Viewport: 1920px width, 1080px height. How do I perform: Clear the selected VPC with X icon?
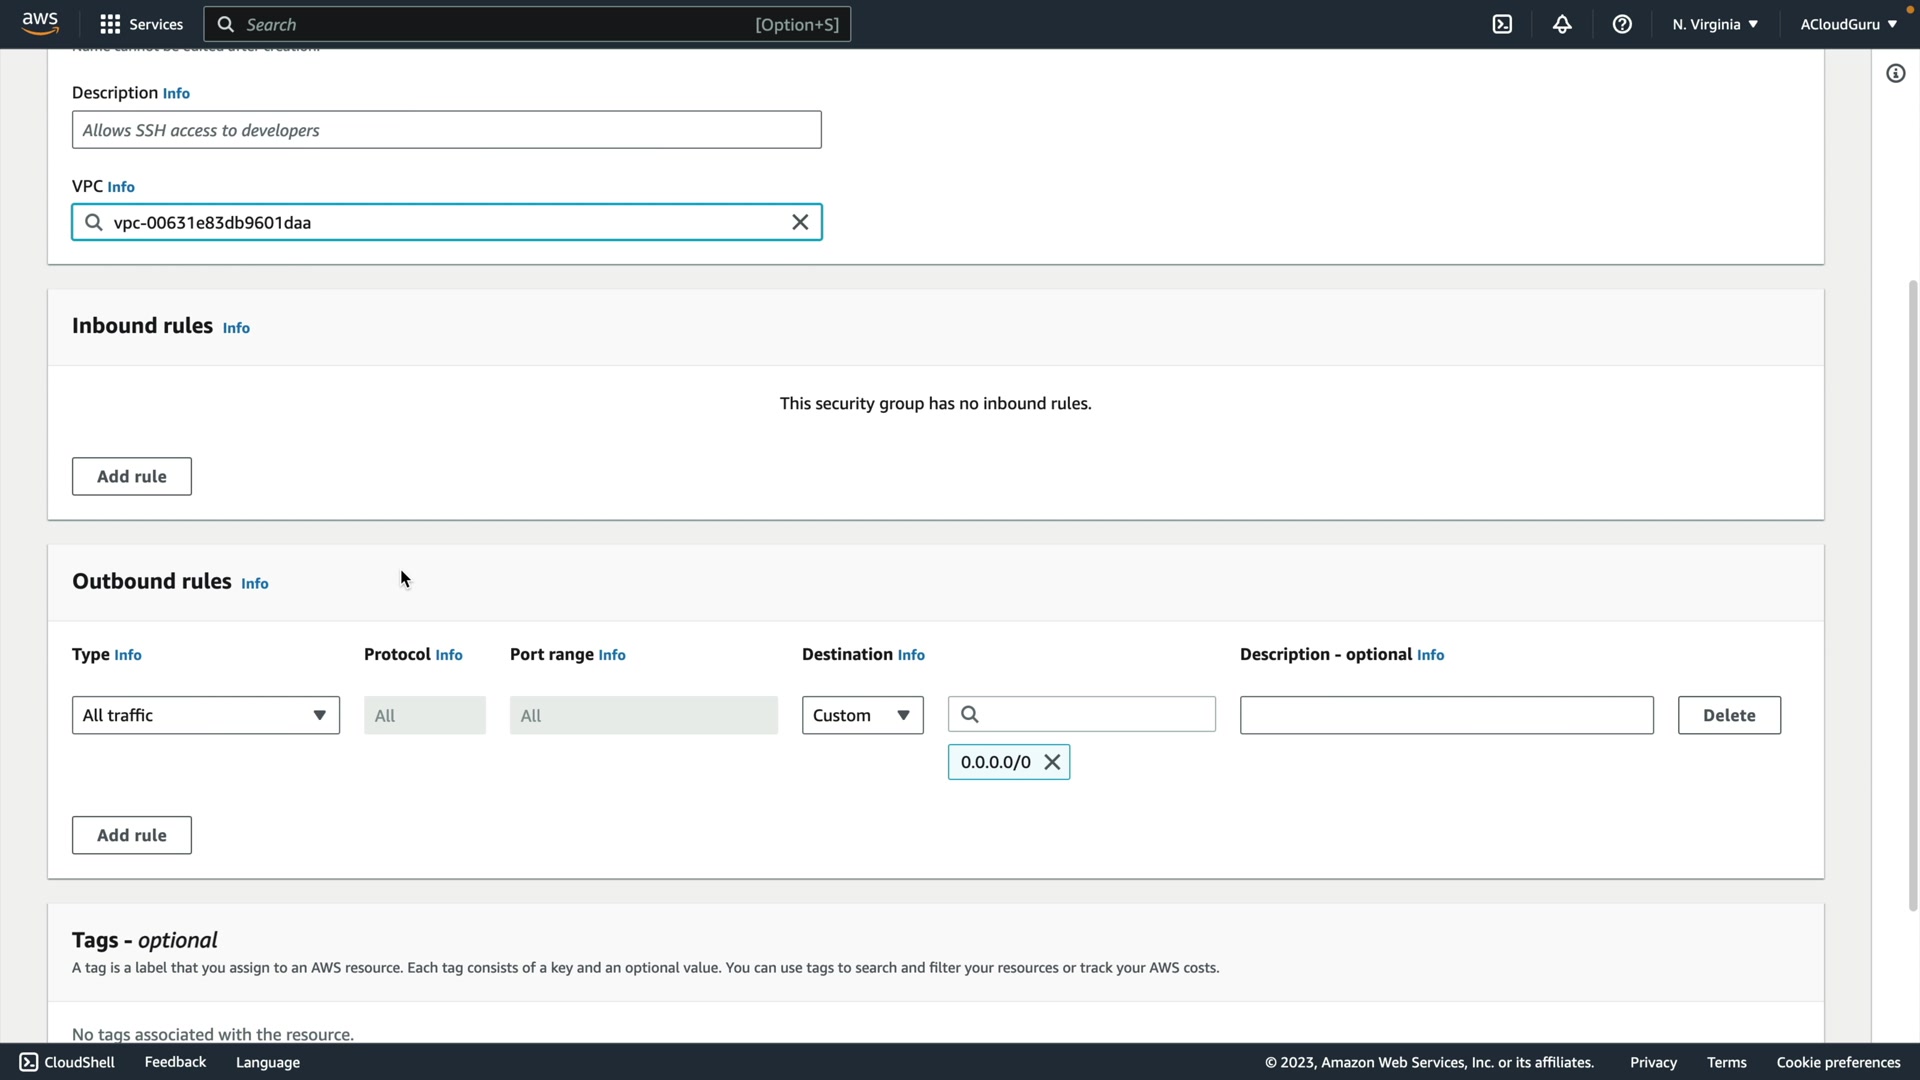coord(800,222)
